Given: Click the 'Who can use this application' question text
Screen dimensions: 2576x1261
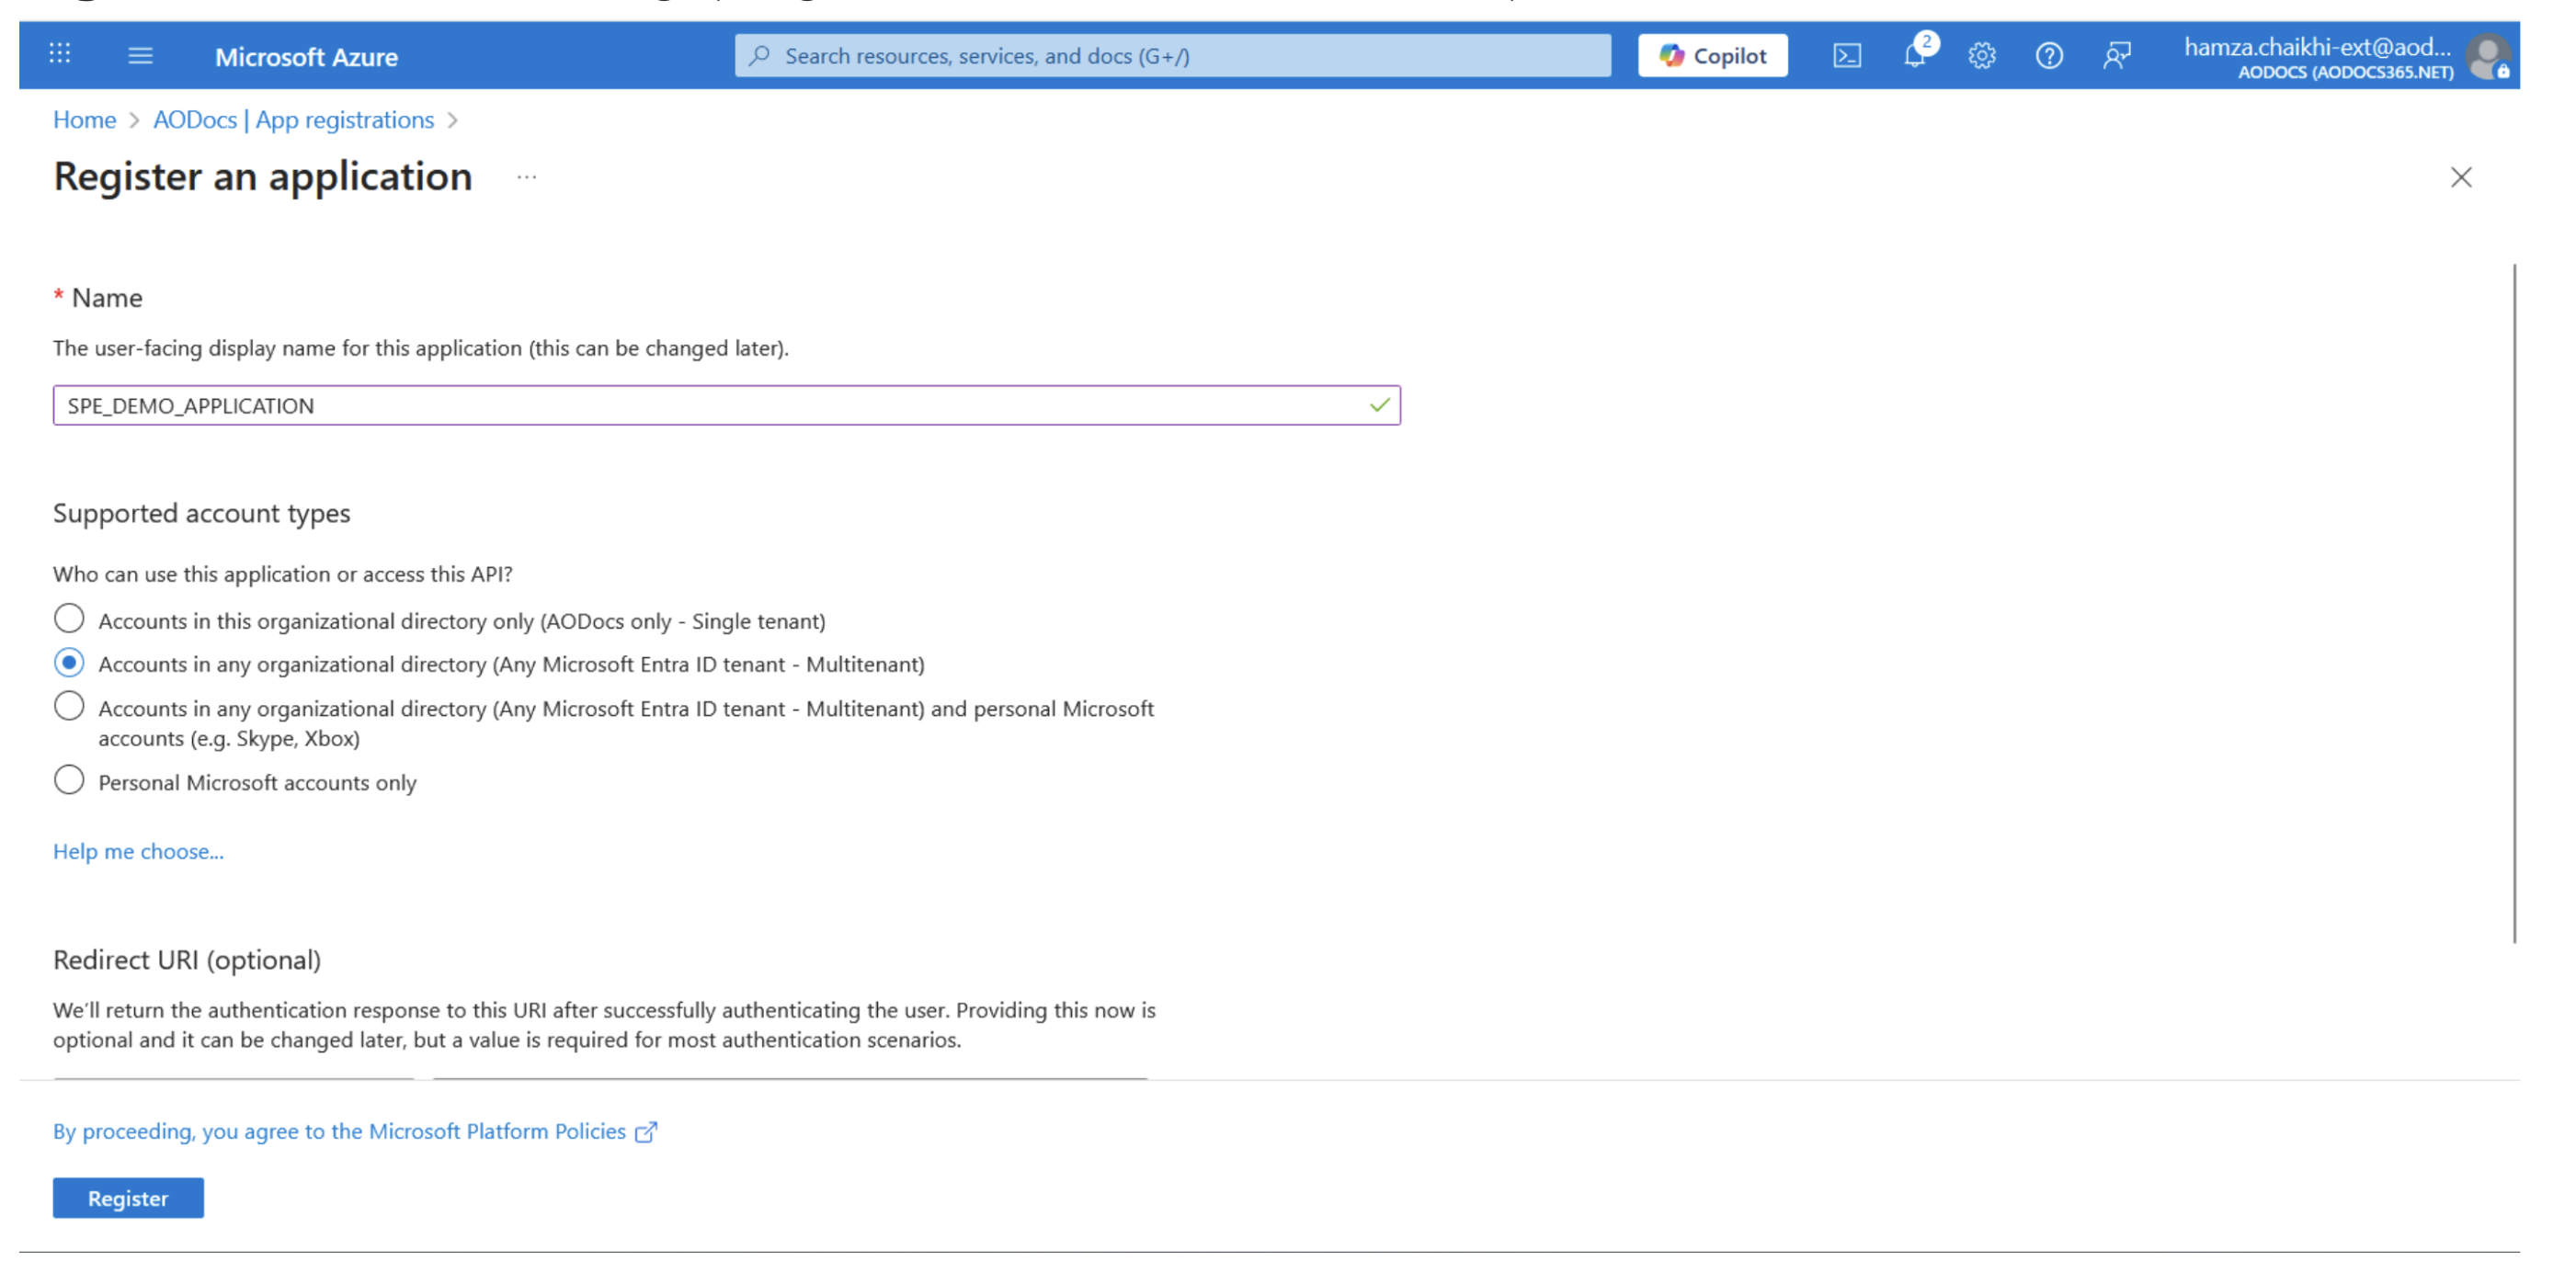Looking at the screenshot, I should [x=282, y=574].
